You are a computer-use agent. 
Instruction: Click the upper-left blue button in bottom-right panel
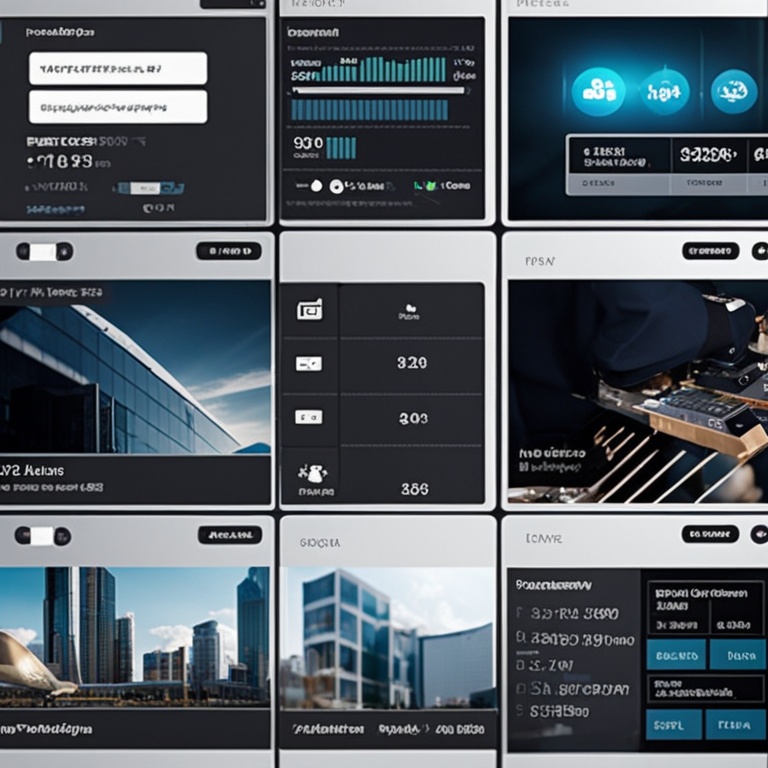[x=675, y=655]
